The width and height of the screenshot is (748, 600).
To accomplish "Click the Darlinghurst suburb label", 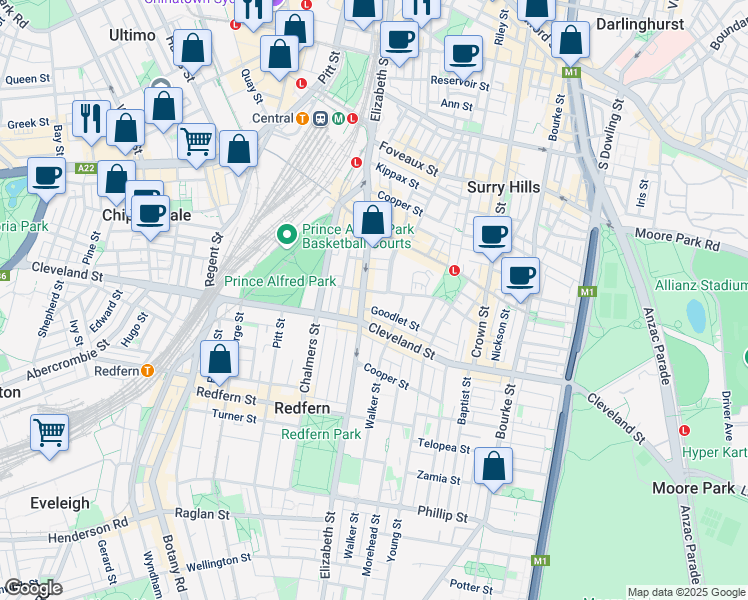I will point(640,24).
